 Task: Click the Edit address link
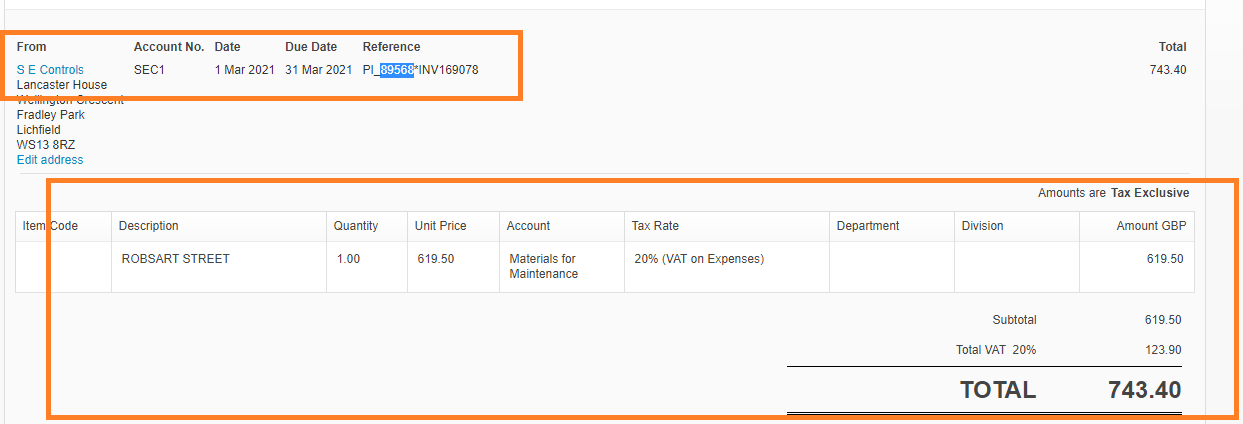click(50, 160)
